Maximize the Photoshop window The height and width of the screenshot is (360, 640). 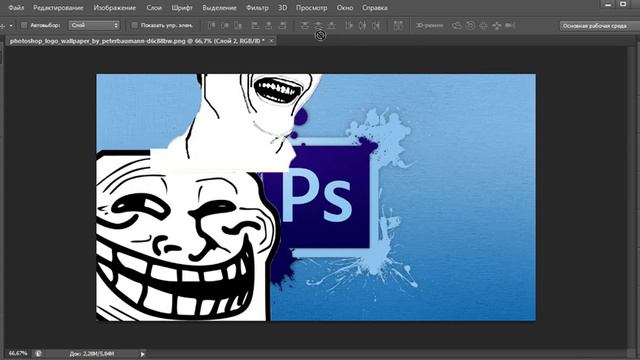click(623, 4)
